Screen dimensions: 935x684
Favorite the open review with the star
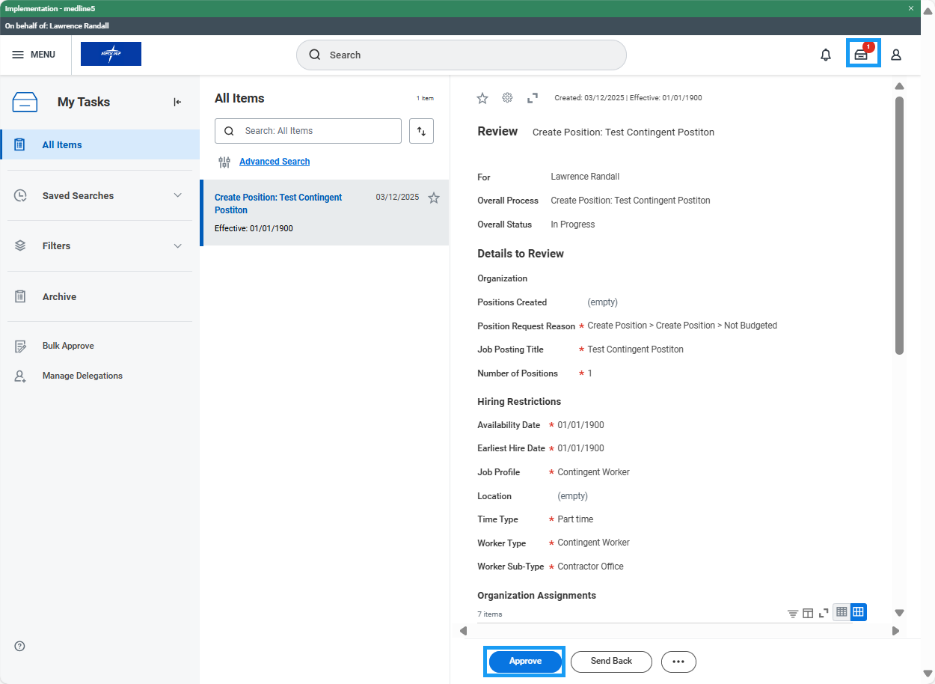pos(482,98)
